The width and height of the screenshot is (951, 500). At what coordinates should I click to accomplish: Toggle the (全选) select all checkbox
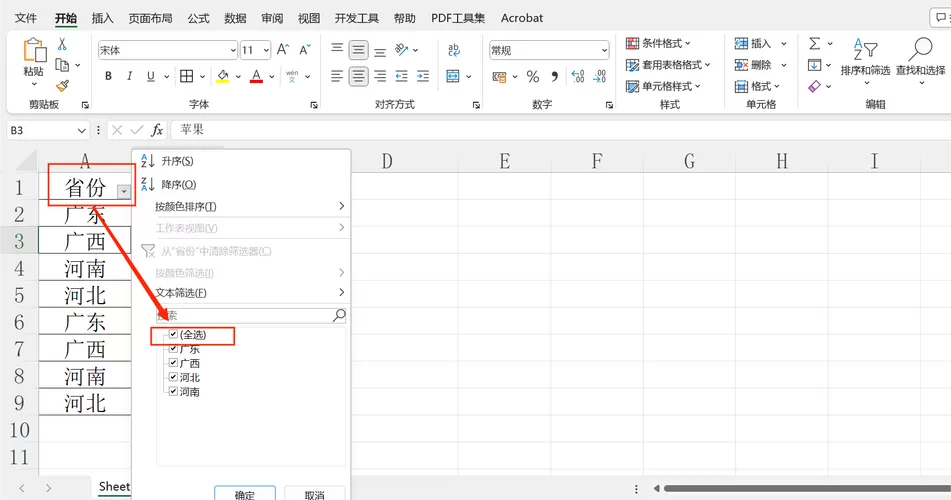point(173,334)
